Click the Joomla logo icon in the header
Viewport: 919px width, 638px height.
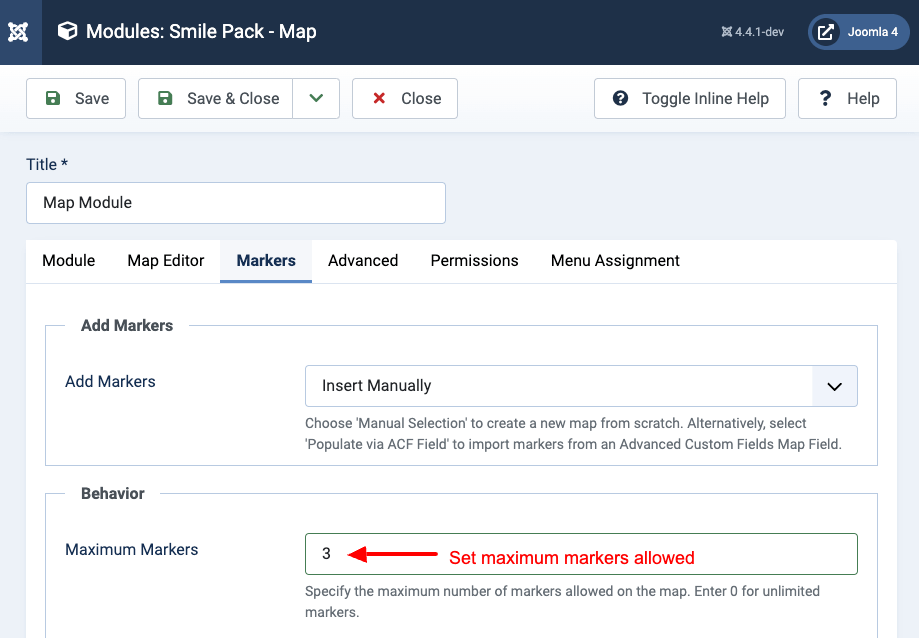18,32
